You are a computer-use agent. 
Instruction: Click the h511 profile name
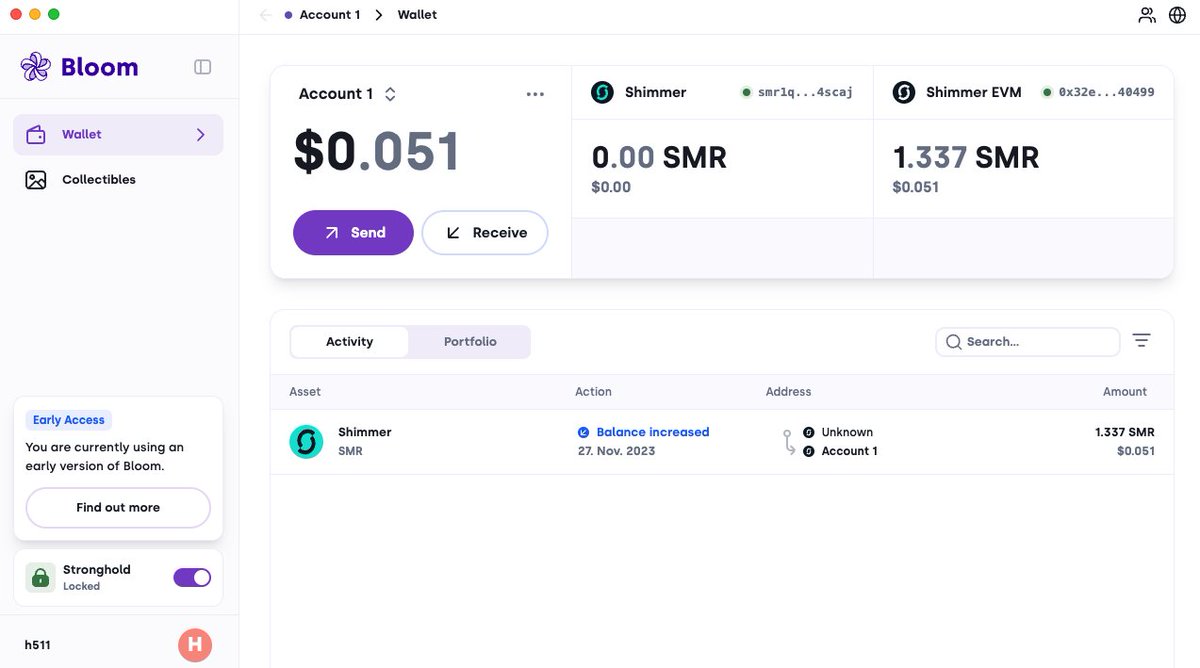tap(38, 645)
